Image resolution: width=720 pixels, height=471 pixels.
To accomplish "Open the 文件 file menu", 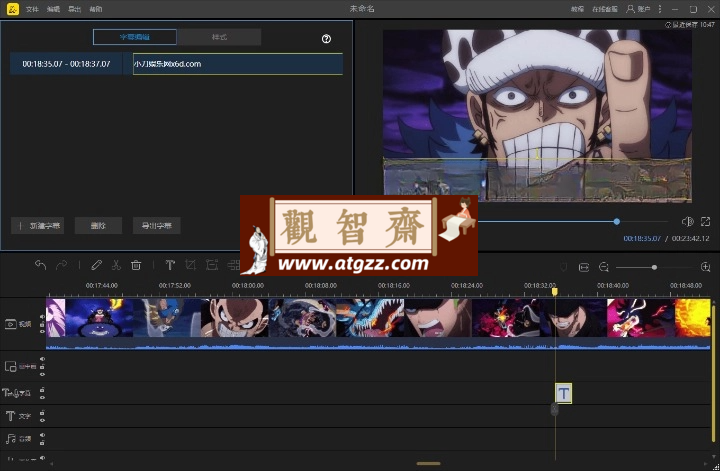I will [x=32, y=9].
